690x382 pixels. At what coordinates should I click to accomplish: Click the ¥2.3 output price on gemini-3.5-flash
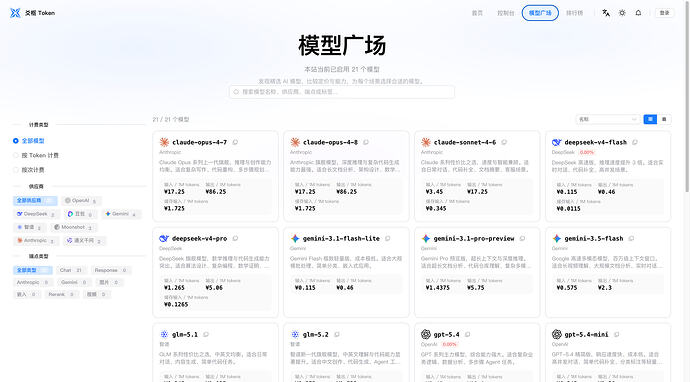point(605,288)
